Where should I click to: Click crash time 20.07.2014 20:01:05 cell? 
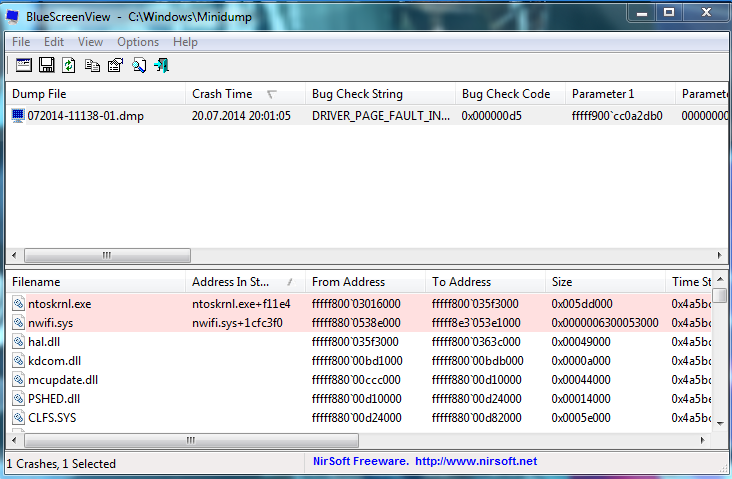point(241,116)
